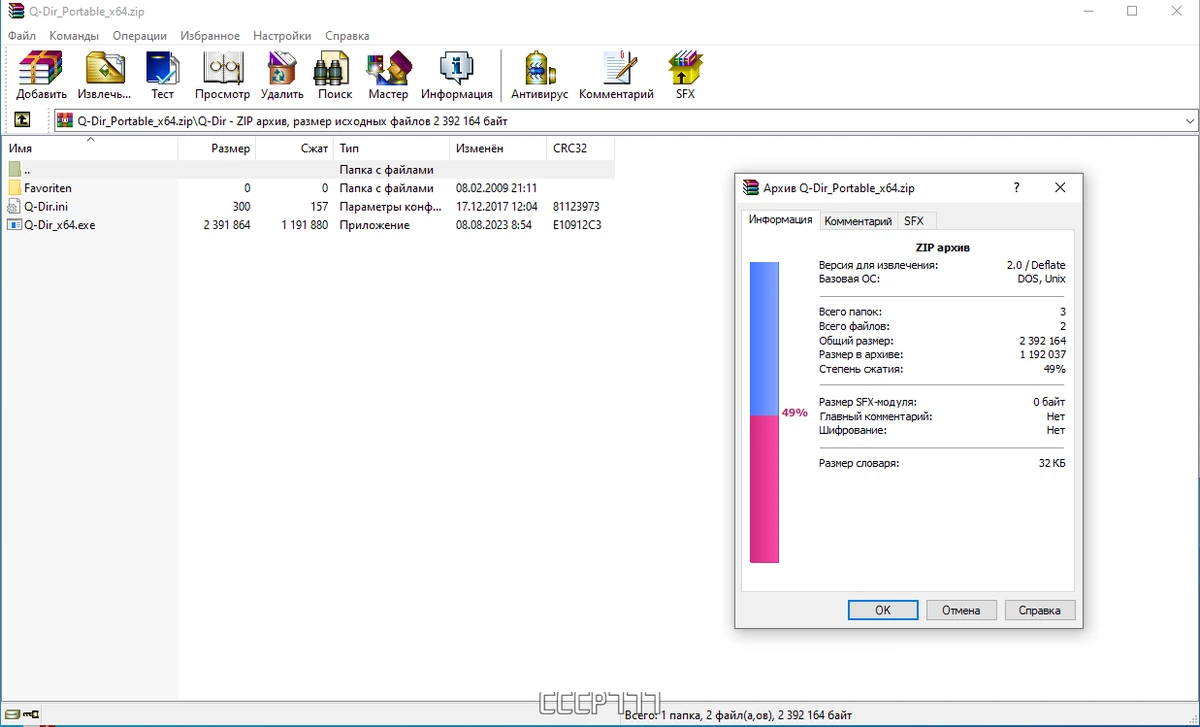Switch to the Информация tab
This screenshot has width=1200, height=727.
(x=780, y=220)
